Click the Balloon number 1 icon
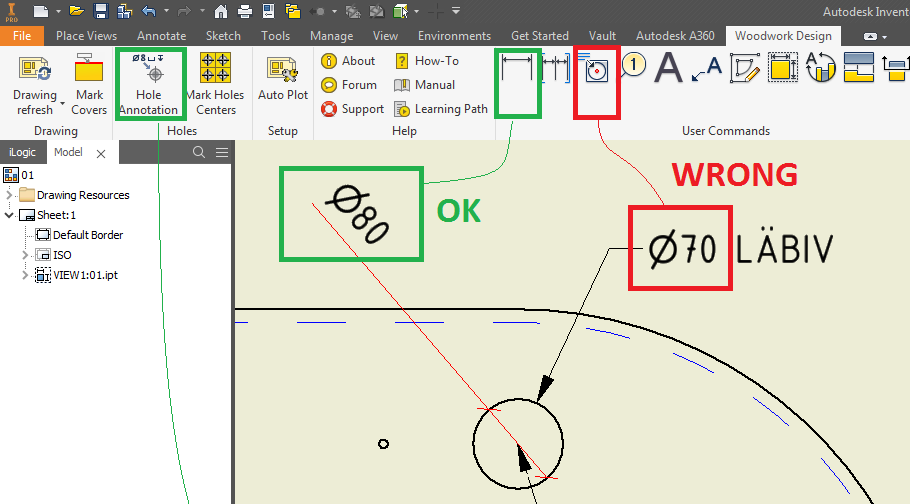 [x=633, y=65]
